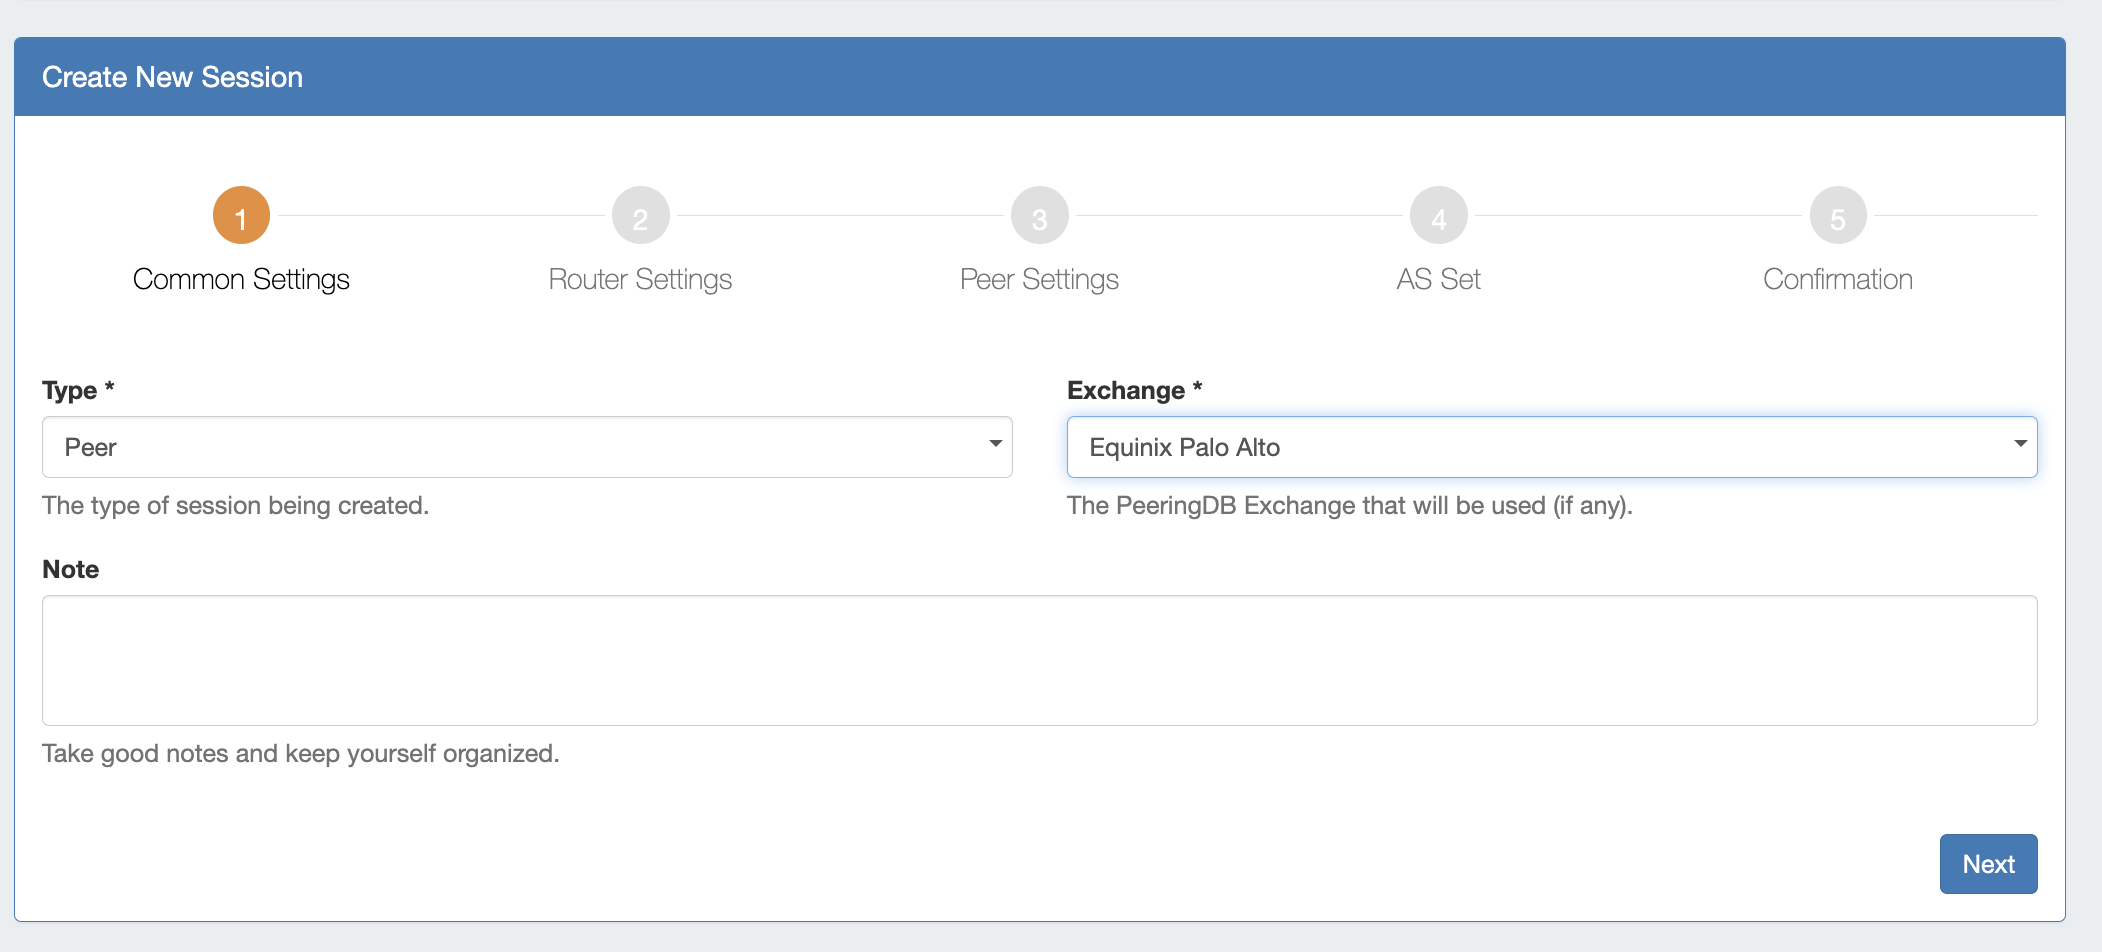Image resolution: width=2102 pixels, height=952 pixels.
Task: Click the Note field label
Action: point(70,569)
